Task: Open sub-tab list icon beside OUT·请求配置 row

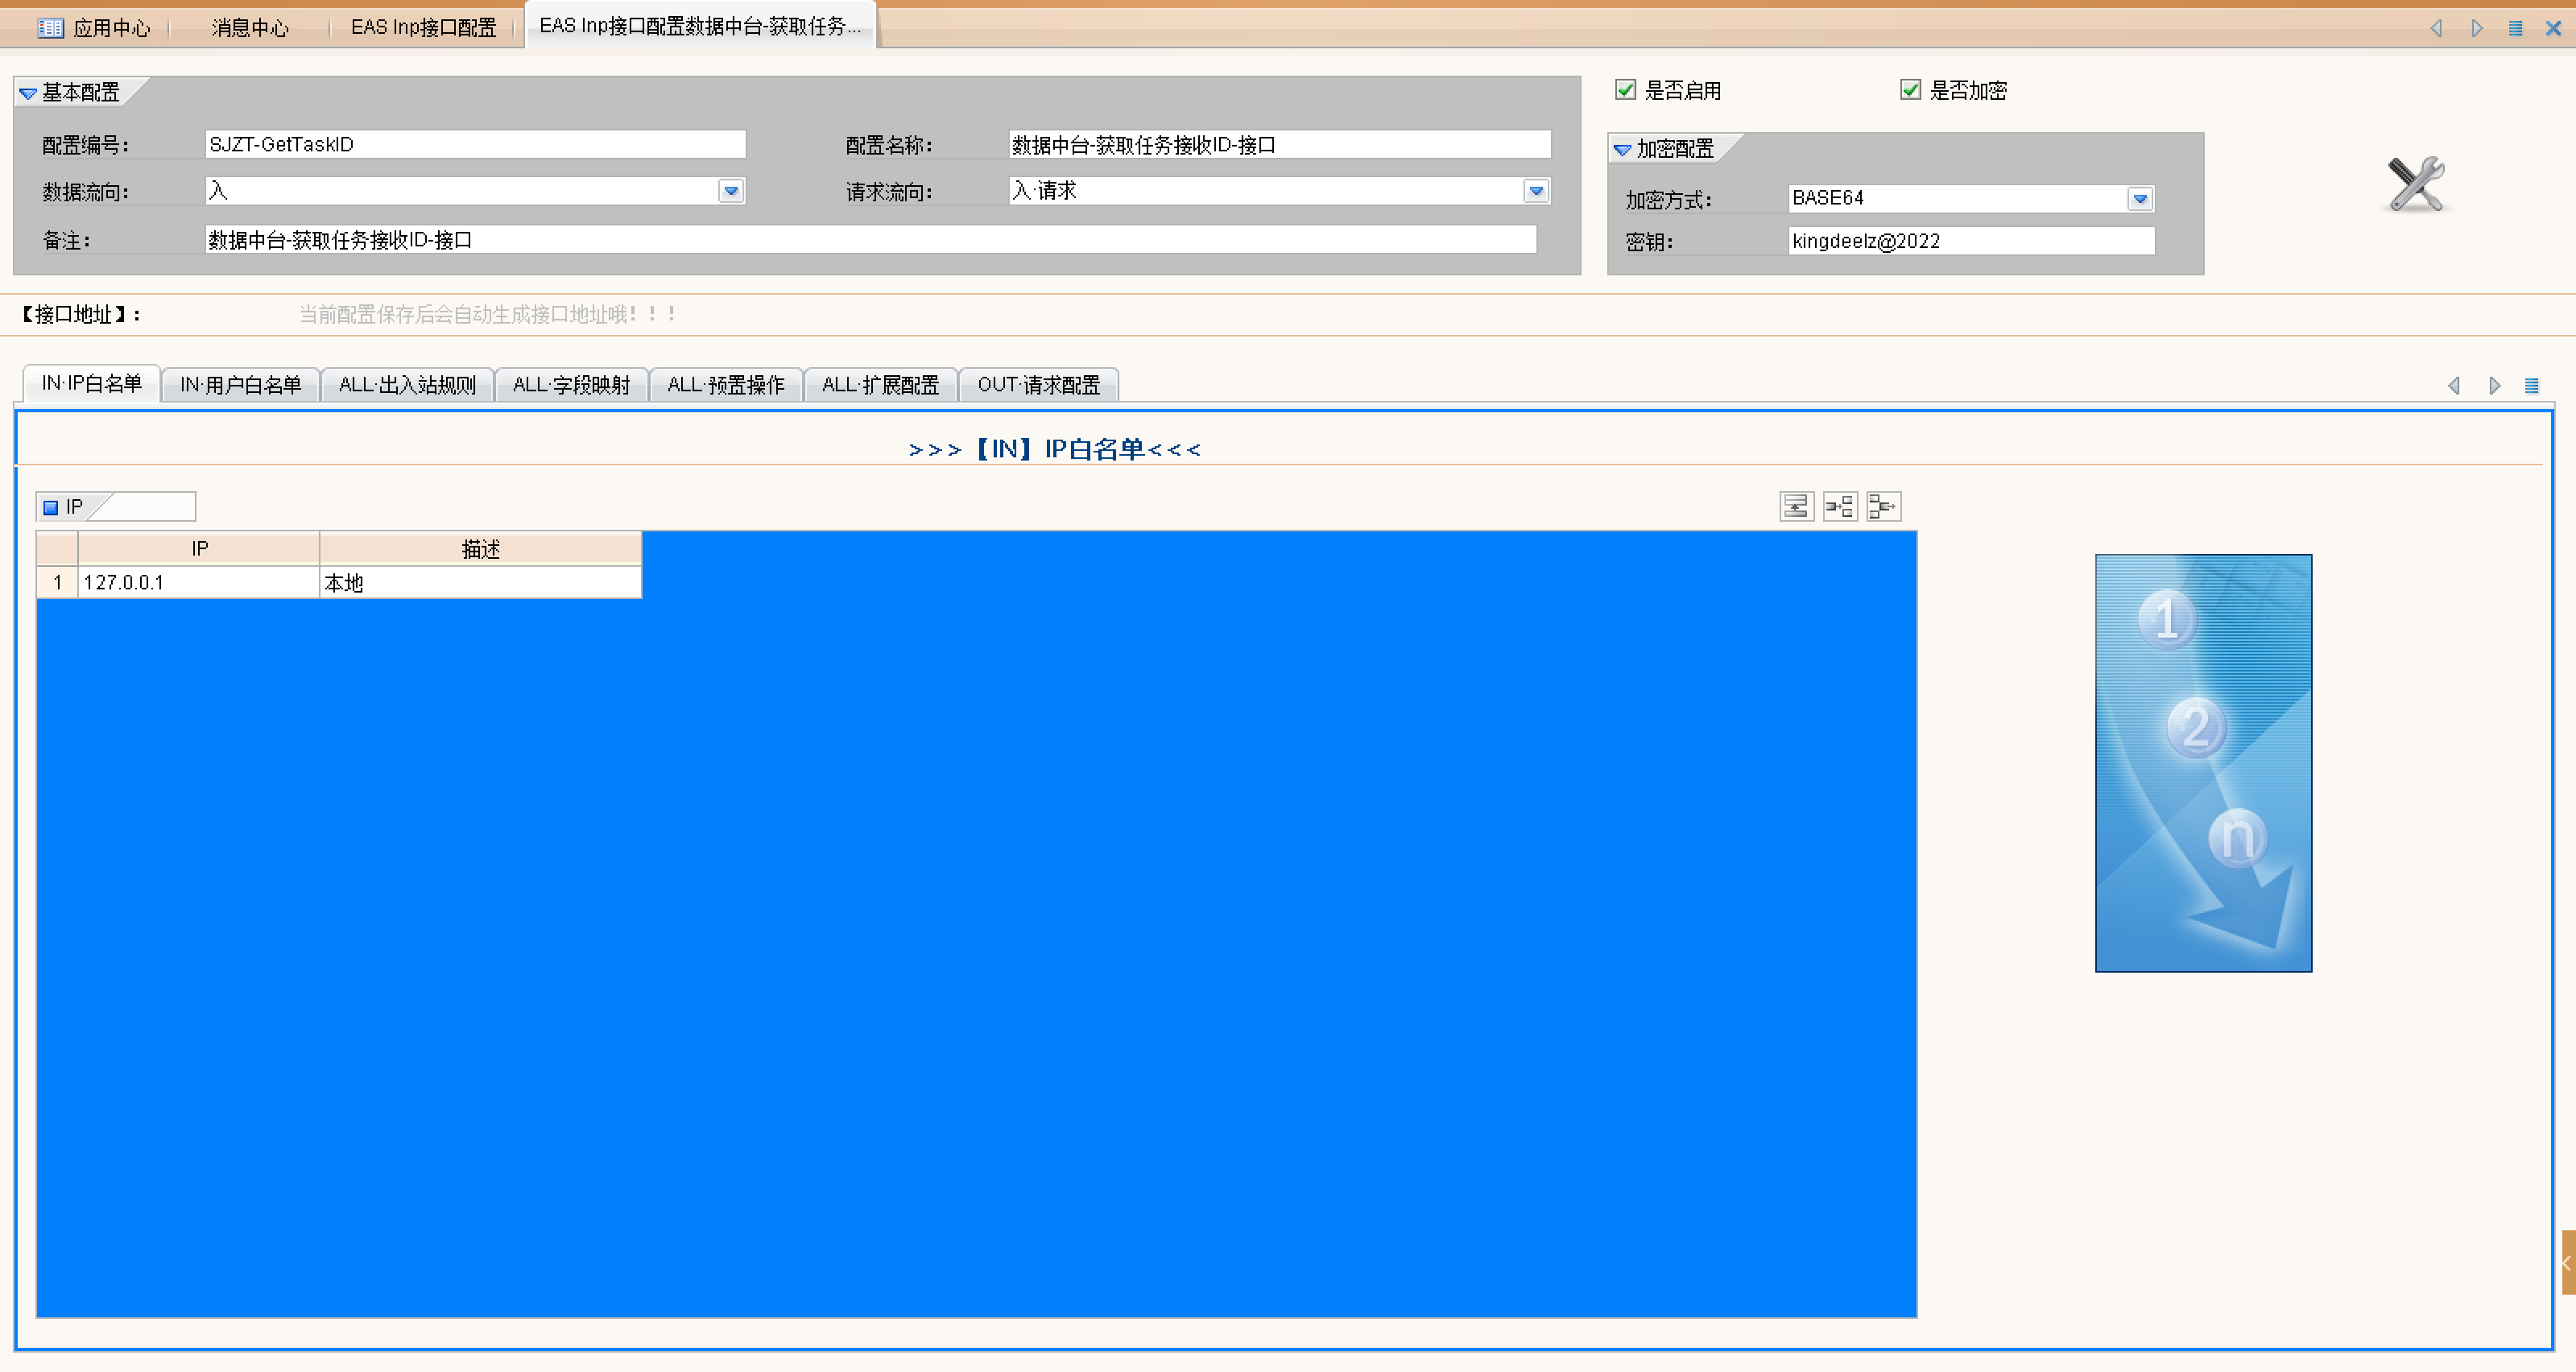Action: 2531,386
